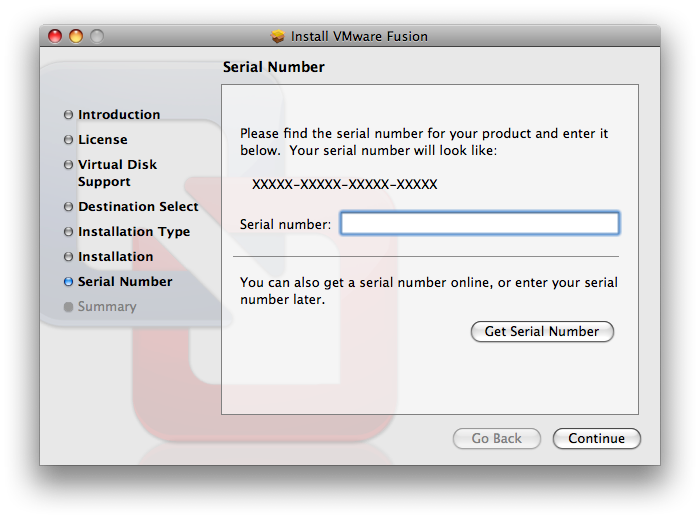This screenshot has width=700, height=520.
Task: Click the License step bullet
Action: tap(68, 140)
